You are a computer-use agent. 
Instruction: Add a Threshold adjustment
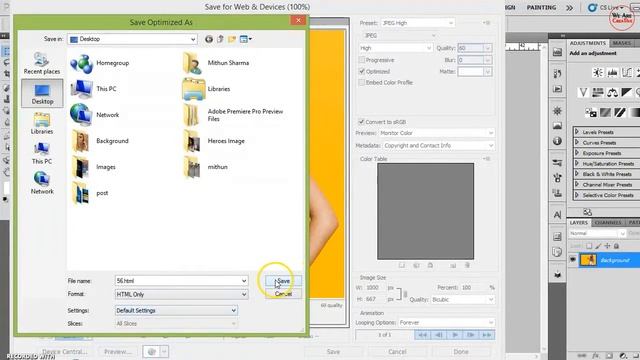point(620,112)
